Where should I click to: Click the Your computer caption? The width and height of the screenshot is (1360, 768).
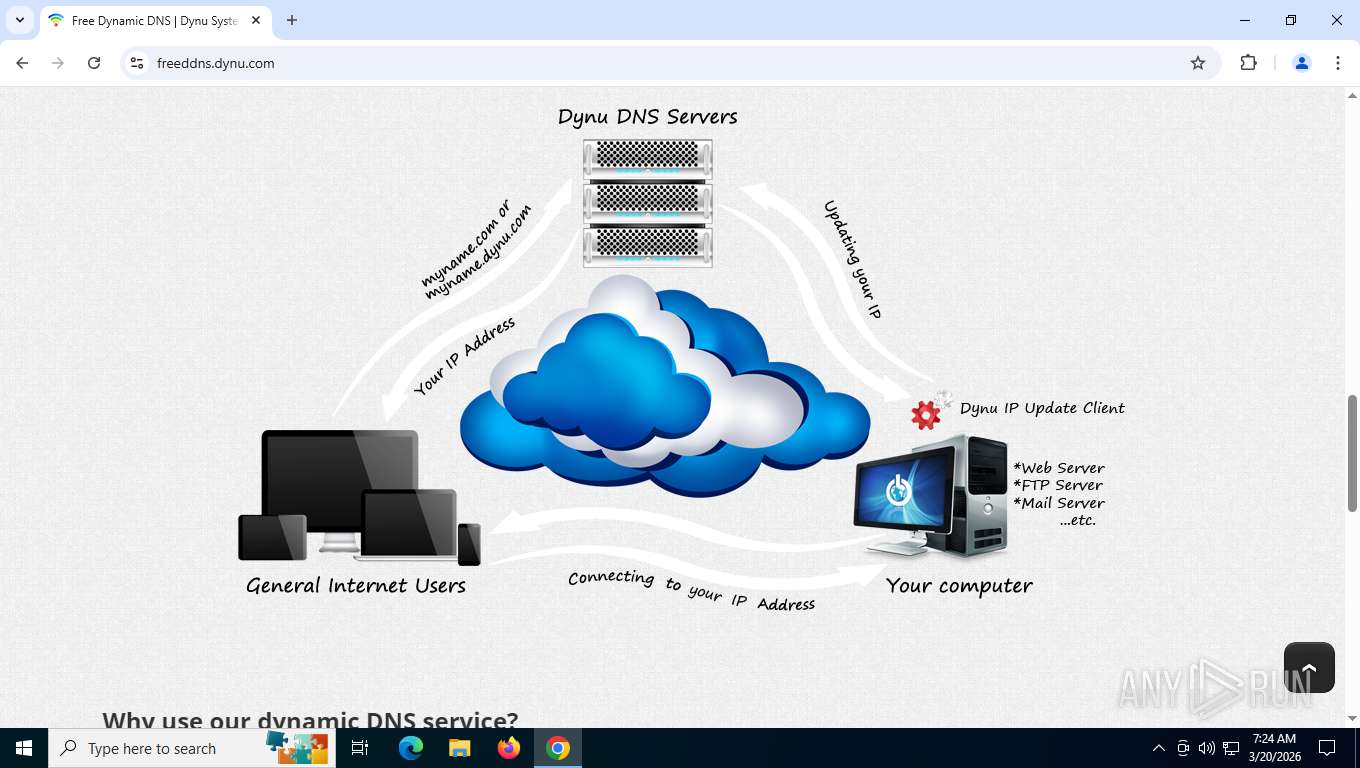959,586
